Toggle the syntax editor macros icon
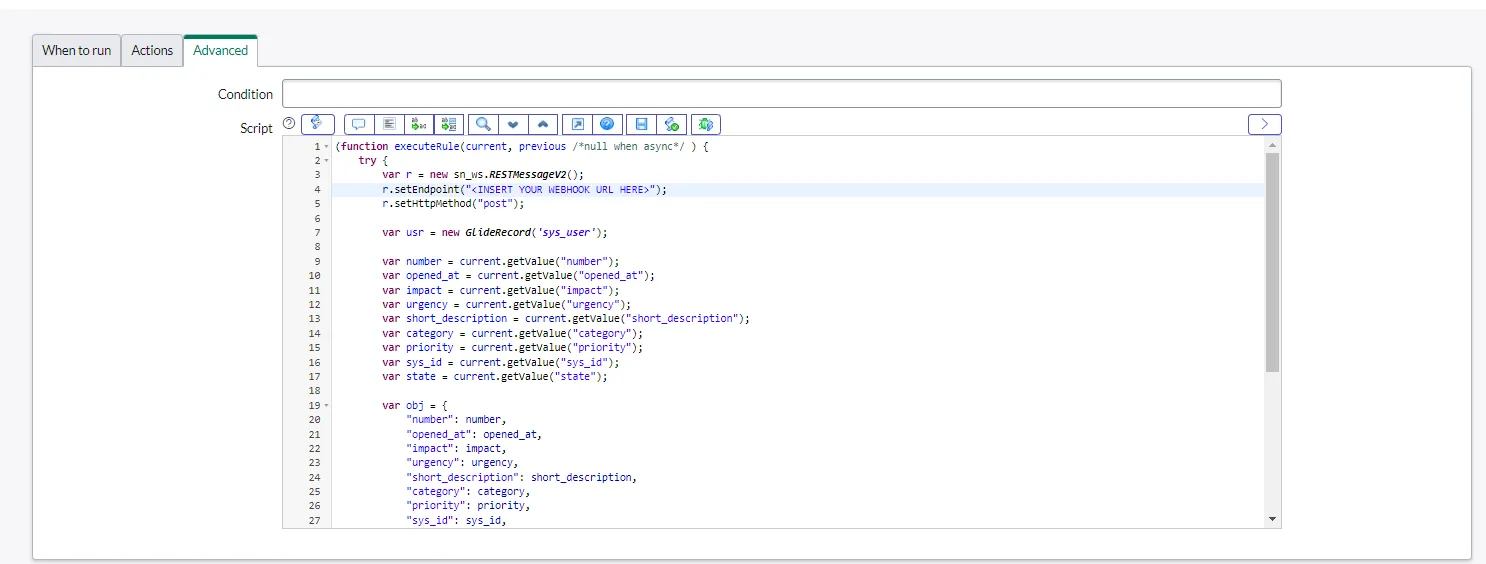 317,124
